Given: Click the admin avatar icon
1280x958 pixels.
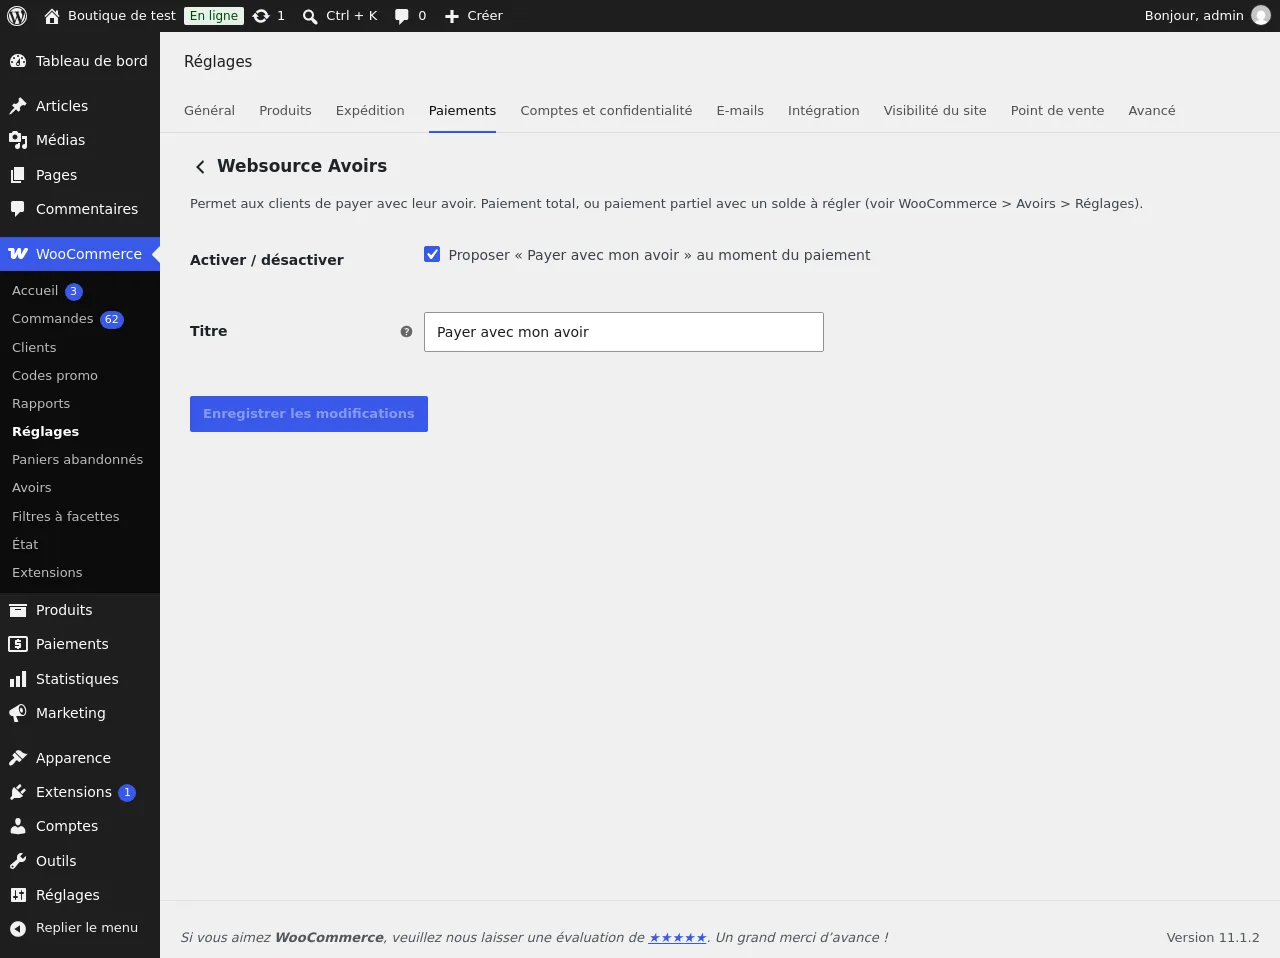Looking at the screenshot, I should pos(1261,16).
